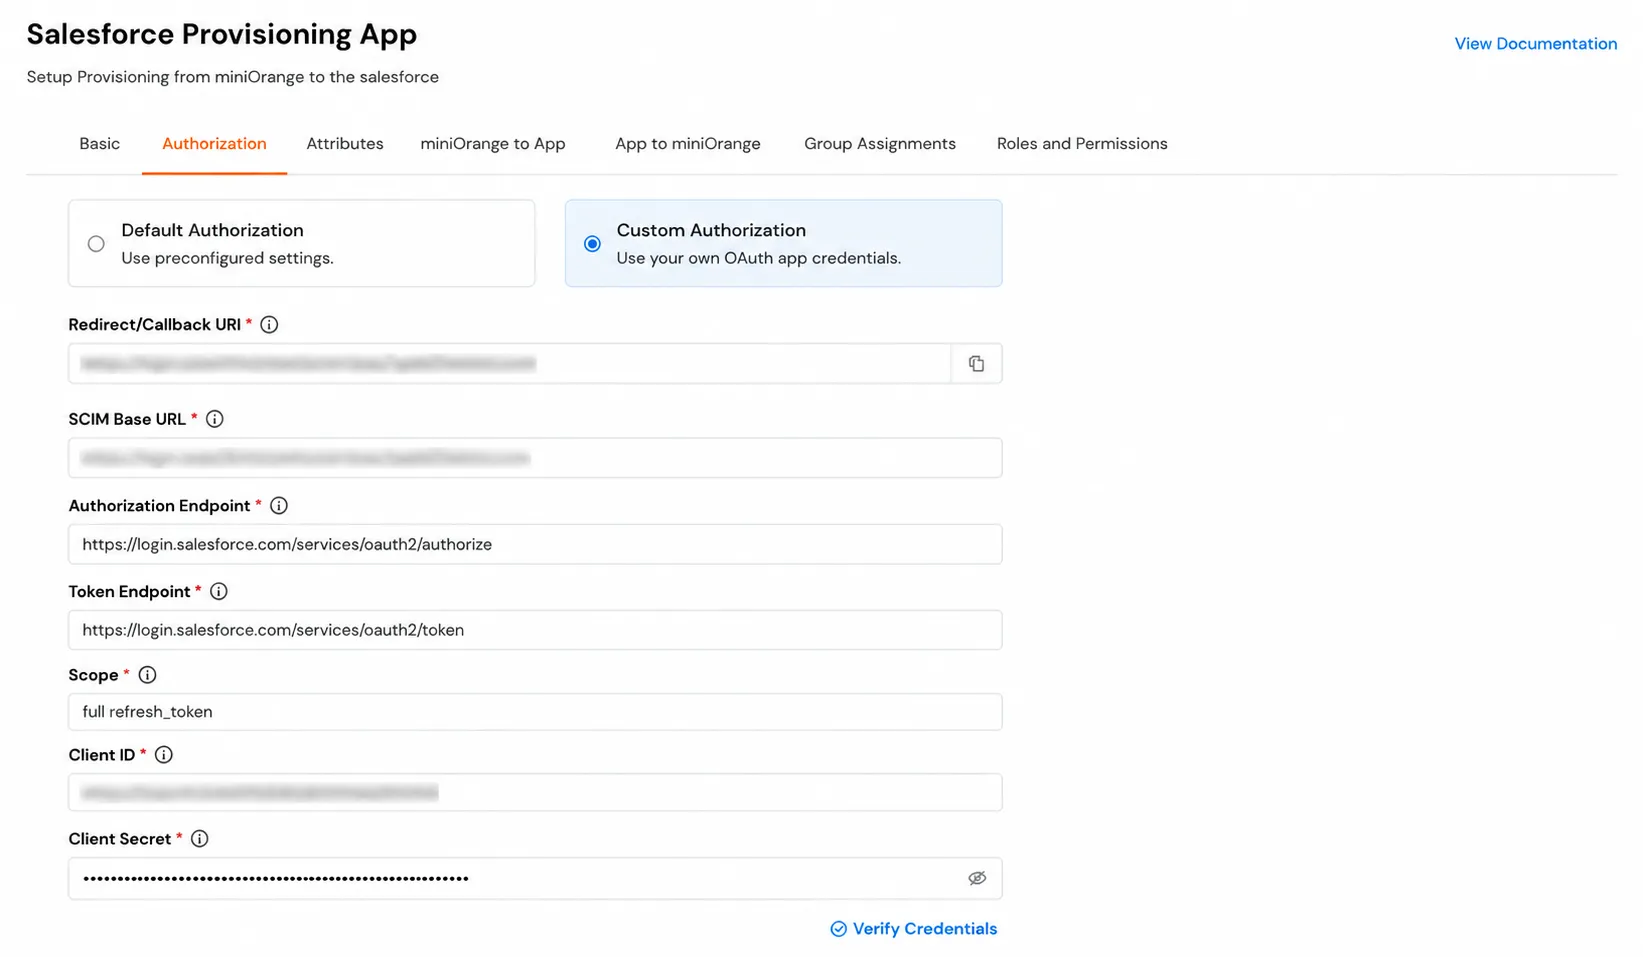Click 'Use preconfigured settings.' description text
The image size is (1643, 957).
click(227, 258)
